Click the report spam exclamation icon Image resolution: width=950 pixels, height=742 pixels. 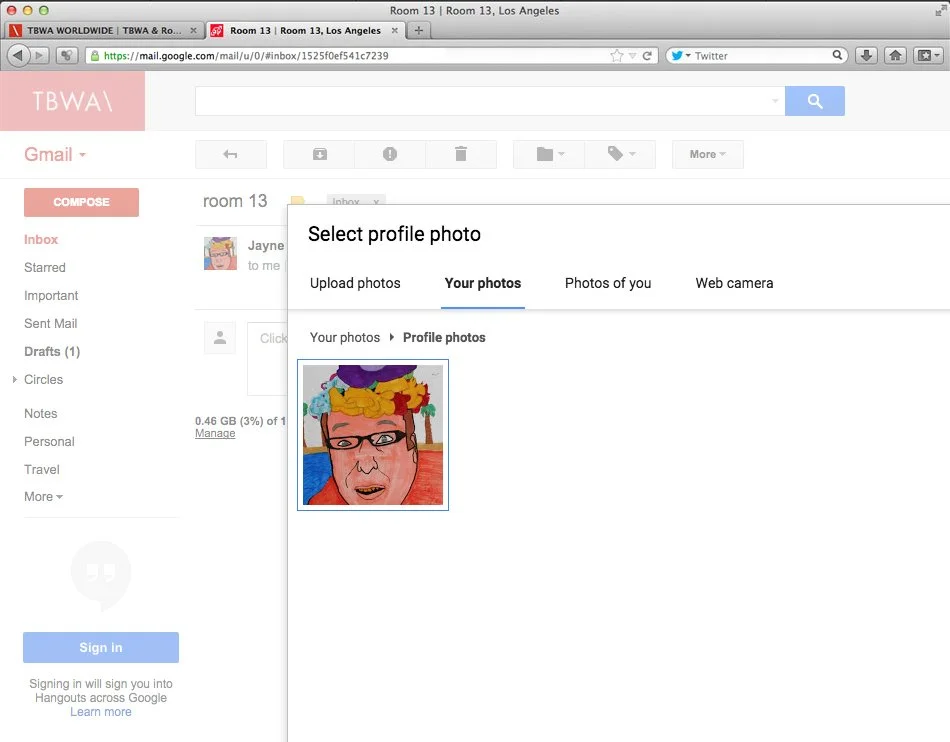tap(390, 154)
